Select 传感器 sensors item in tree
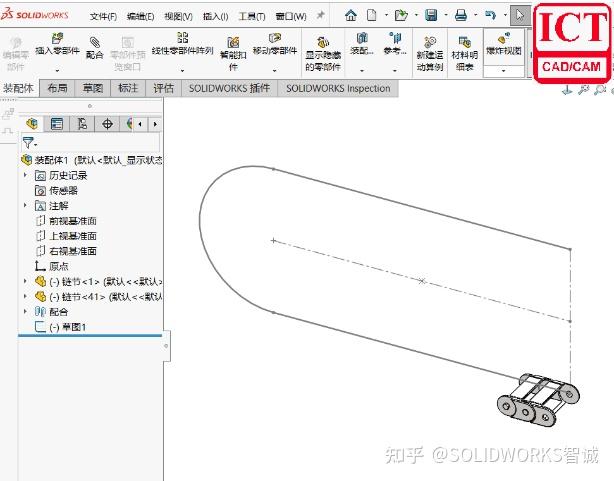This screenshot has width=614, height=481. point(56,190)
